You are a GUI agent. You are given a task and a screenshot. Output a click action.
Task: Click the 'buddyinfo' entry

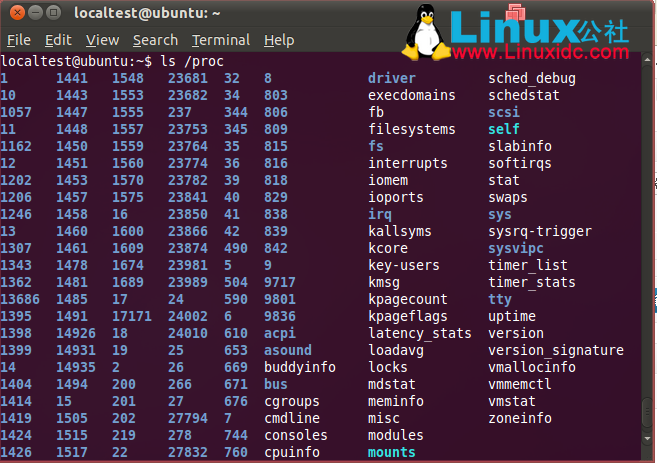click(x=300, y=367)
